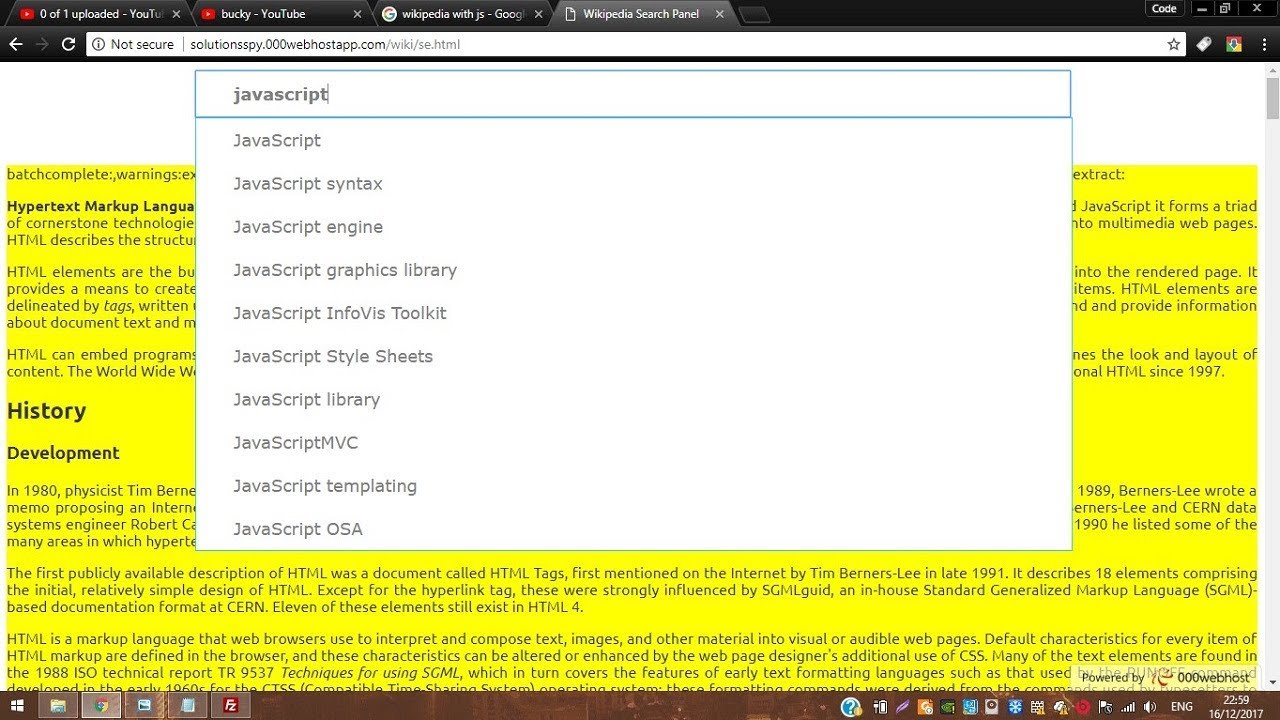
Task: Open the Windows Start button
Action: [19, 706]
